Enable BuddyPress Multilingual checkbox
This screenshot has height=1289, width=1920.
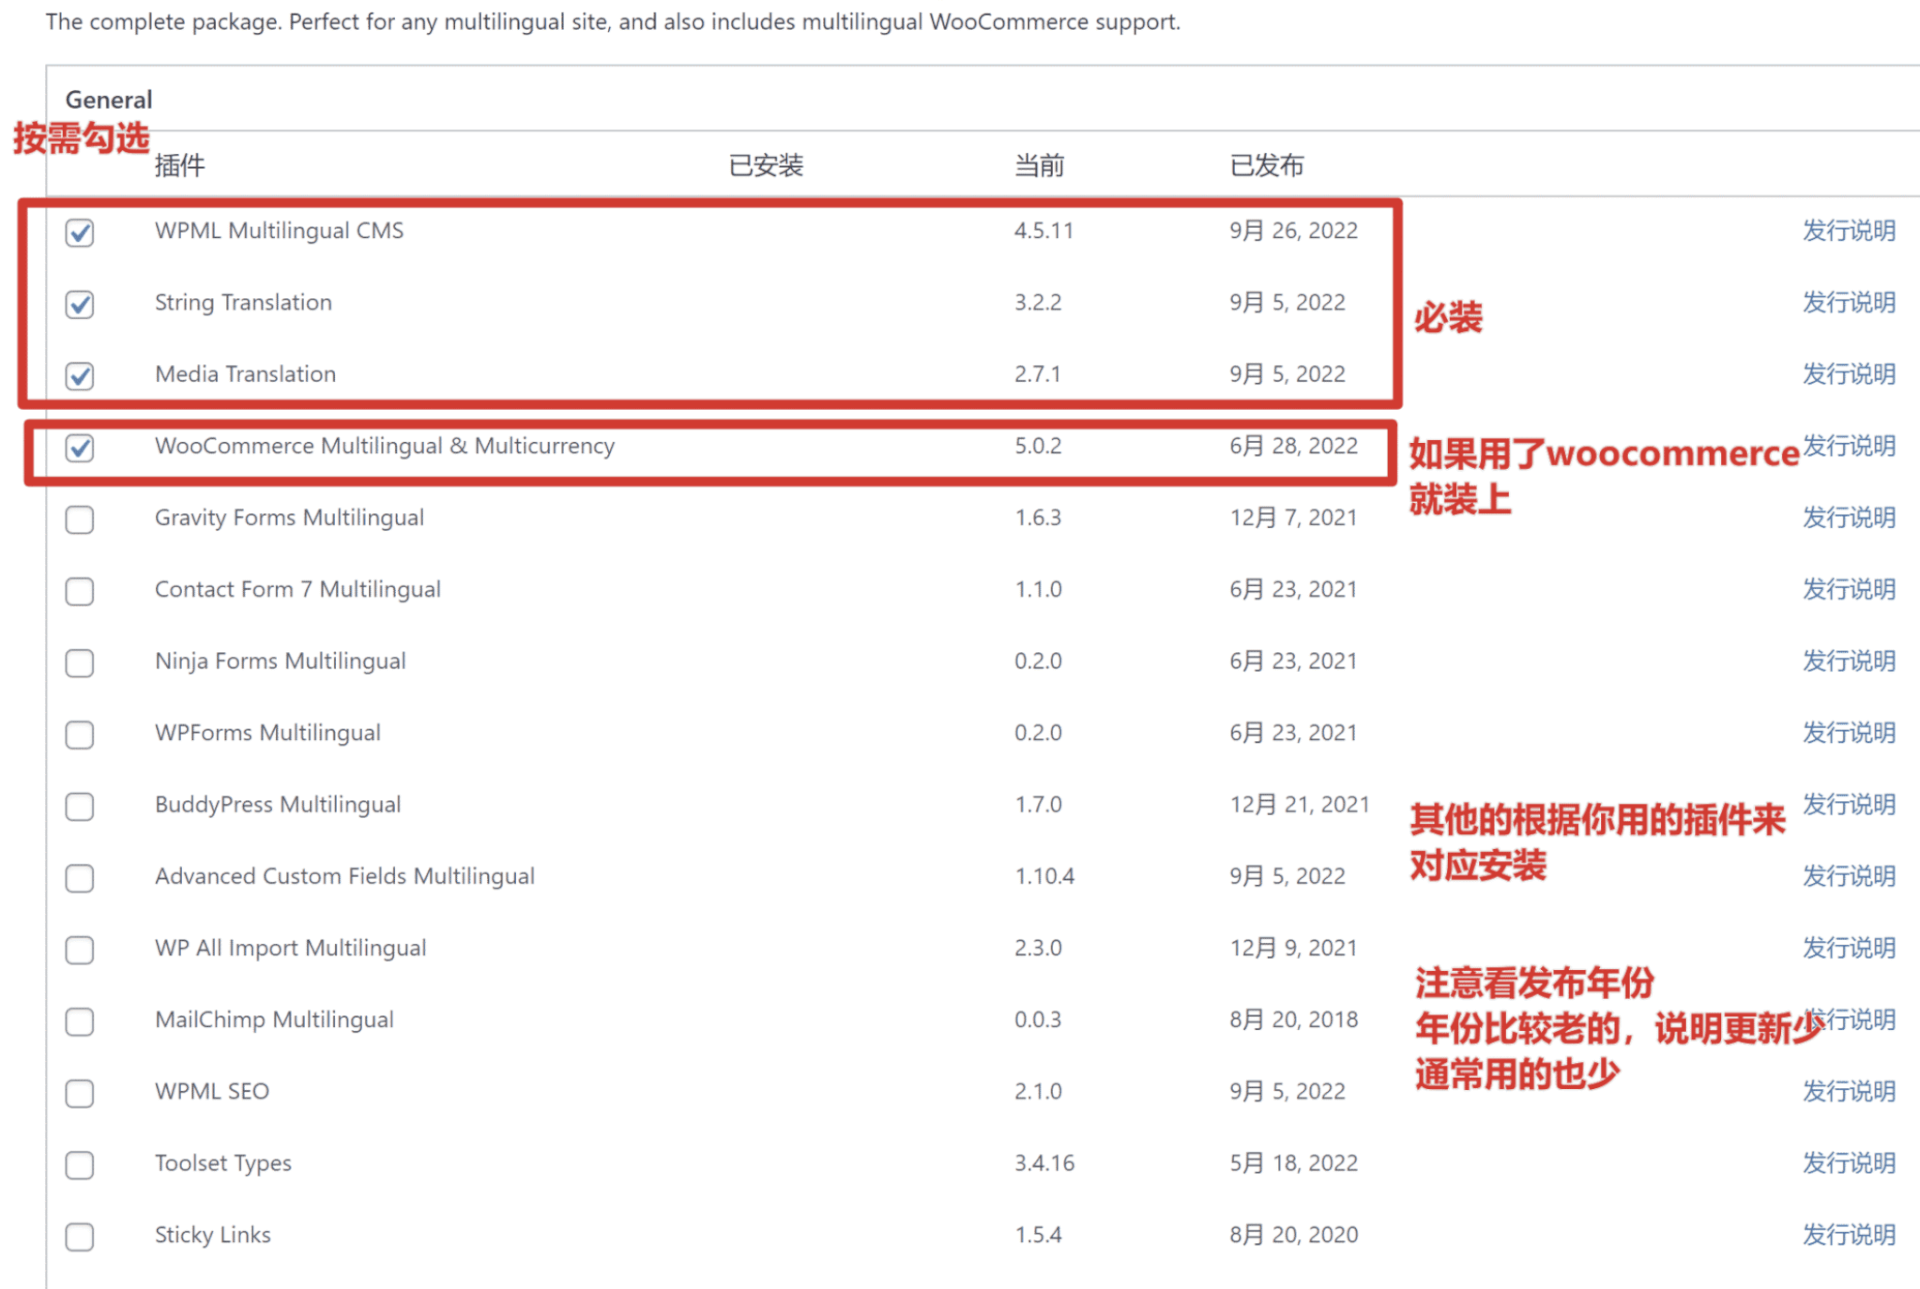click(80, 807)
